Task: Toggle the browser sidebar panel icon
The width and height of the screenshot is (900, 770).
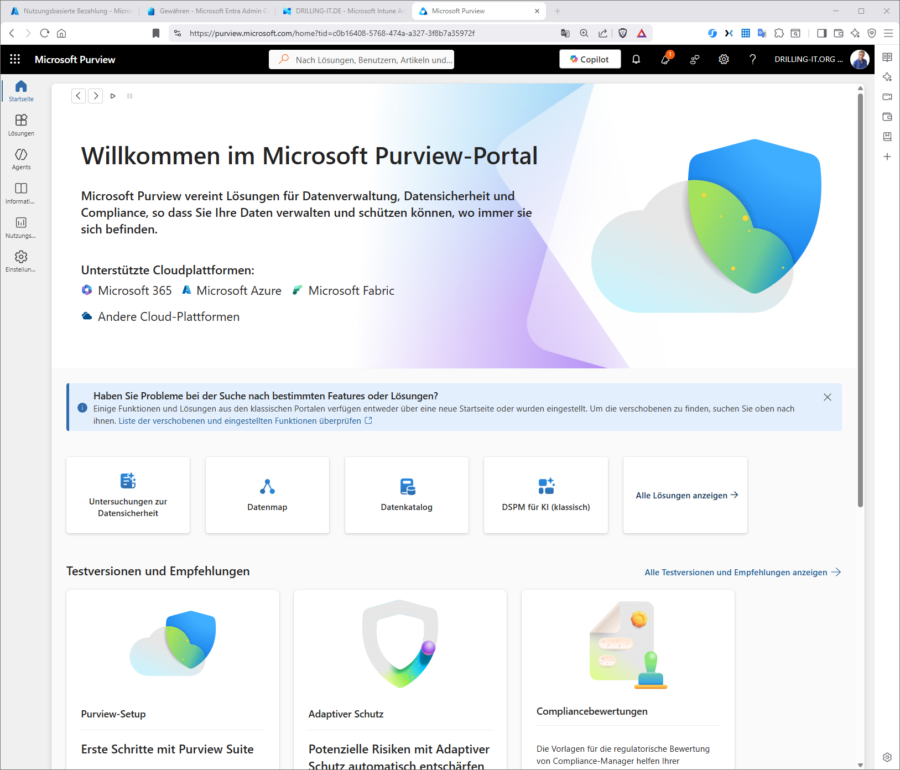Action: [822, 33]
